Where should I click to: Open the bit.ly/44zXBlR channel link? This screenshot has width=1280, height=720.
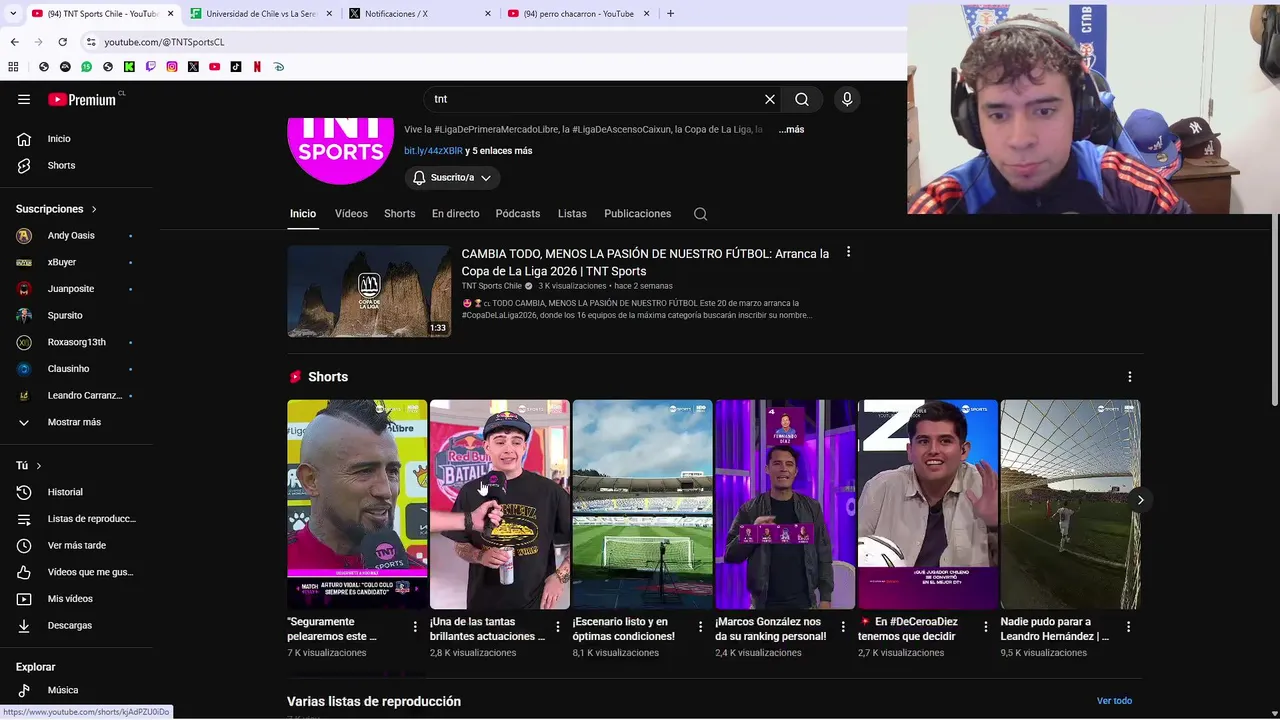pyautogui.click(x=433, y=151)
